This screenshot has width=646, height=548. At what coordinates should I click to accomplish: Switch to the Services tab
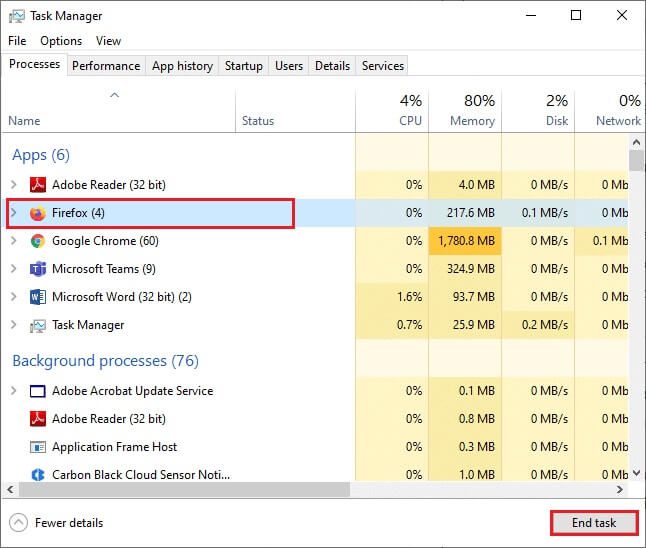pyautogui.click(x=382, y=66)
